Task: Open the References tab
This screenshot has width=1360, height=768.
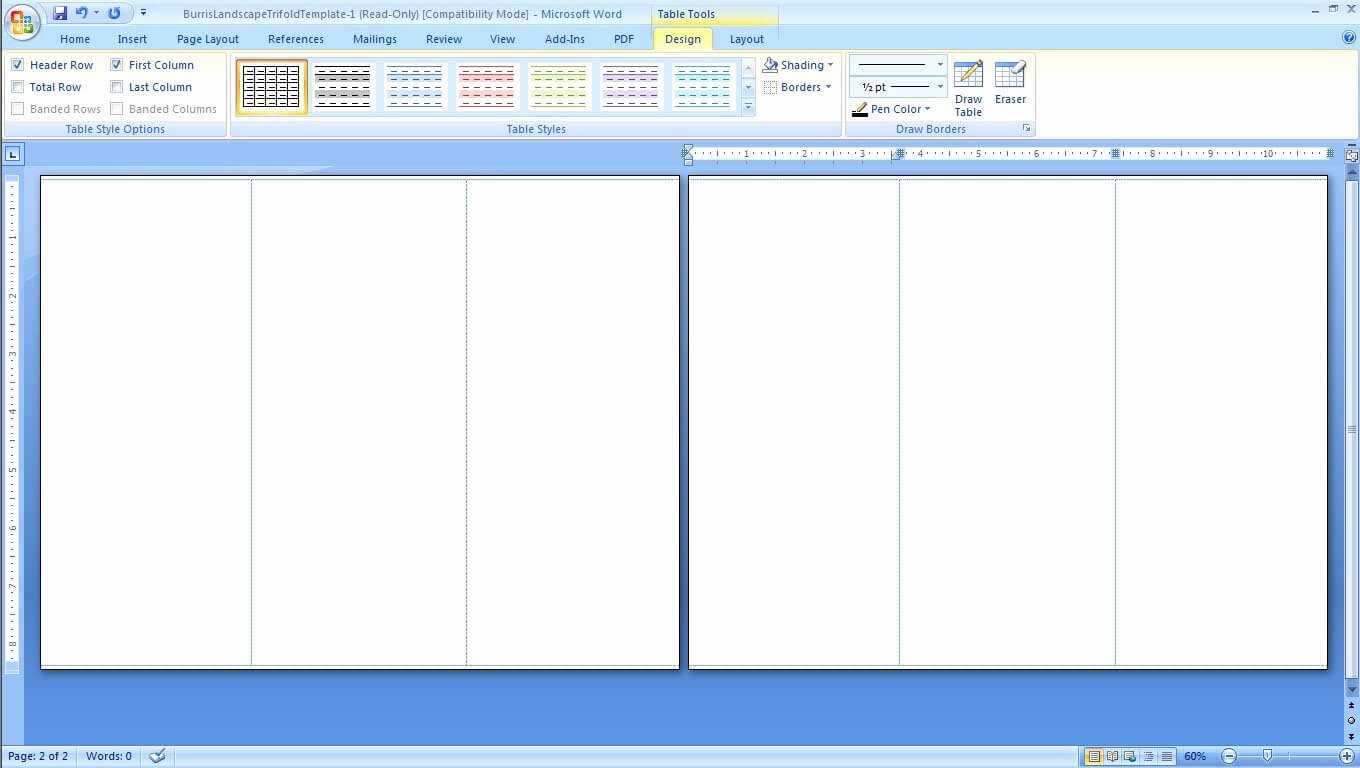Action: click(296, 39)
